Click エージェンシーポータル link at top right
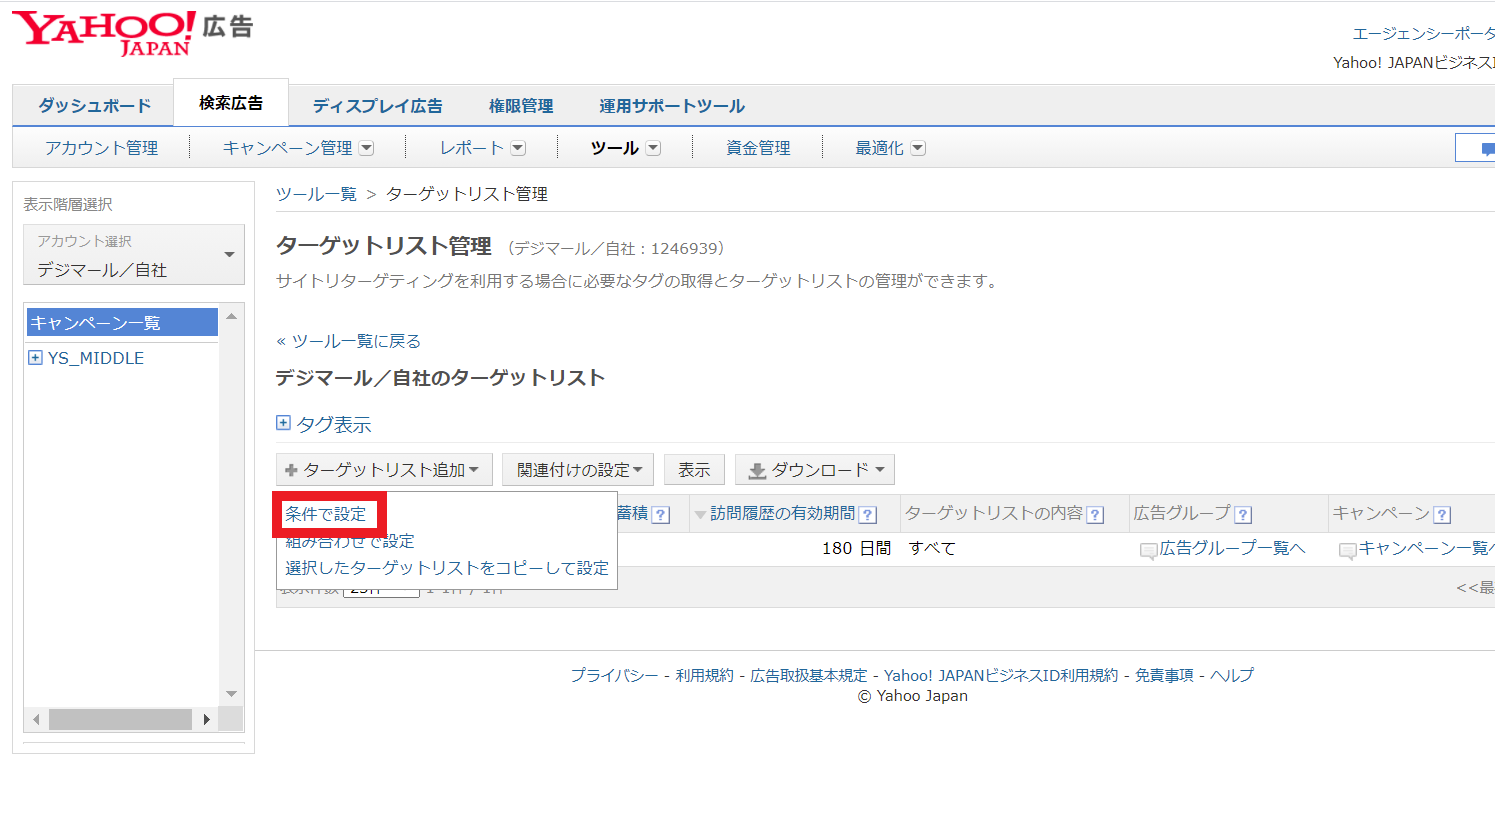1495x825 pixels. pos(1424,34)
